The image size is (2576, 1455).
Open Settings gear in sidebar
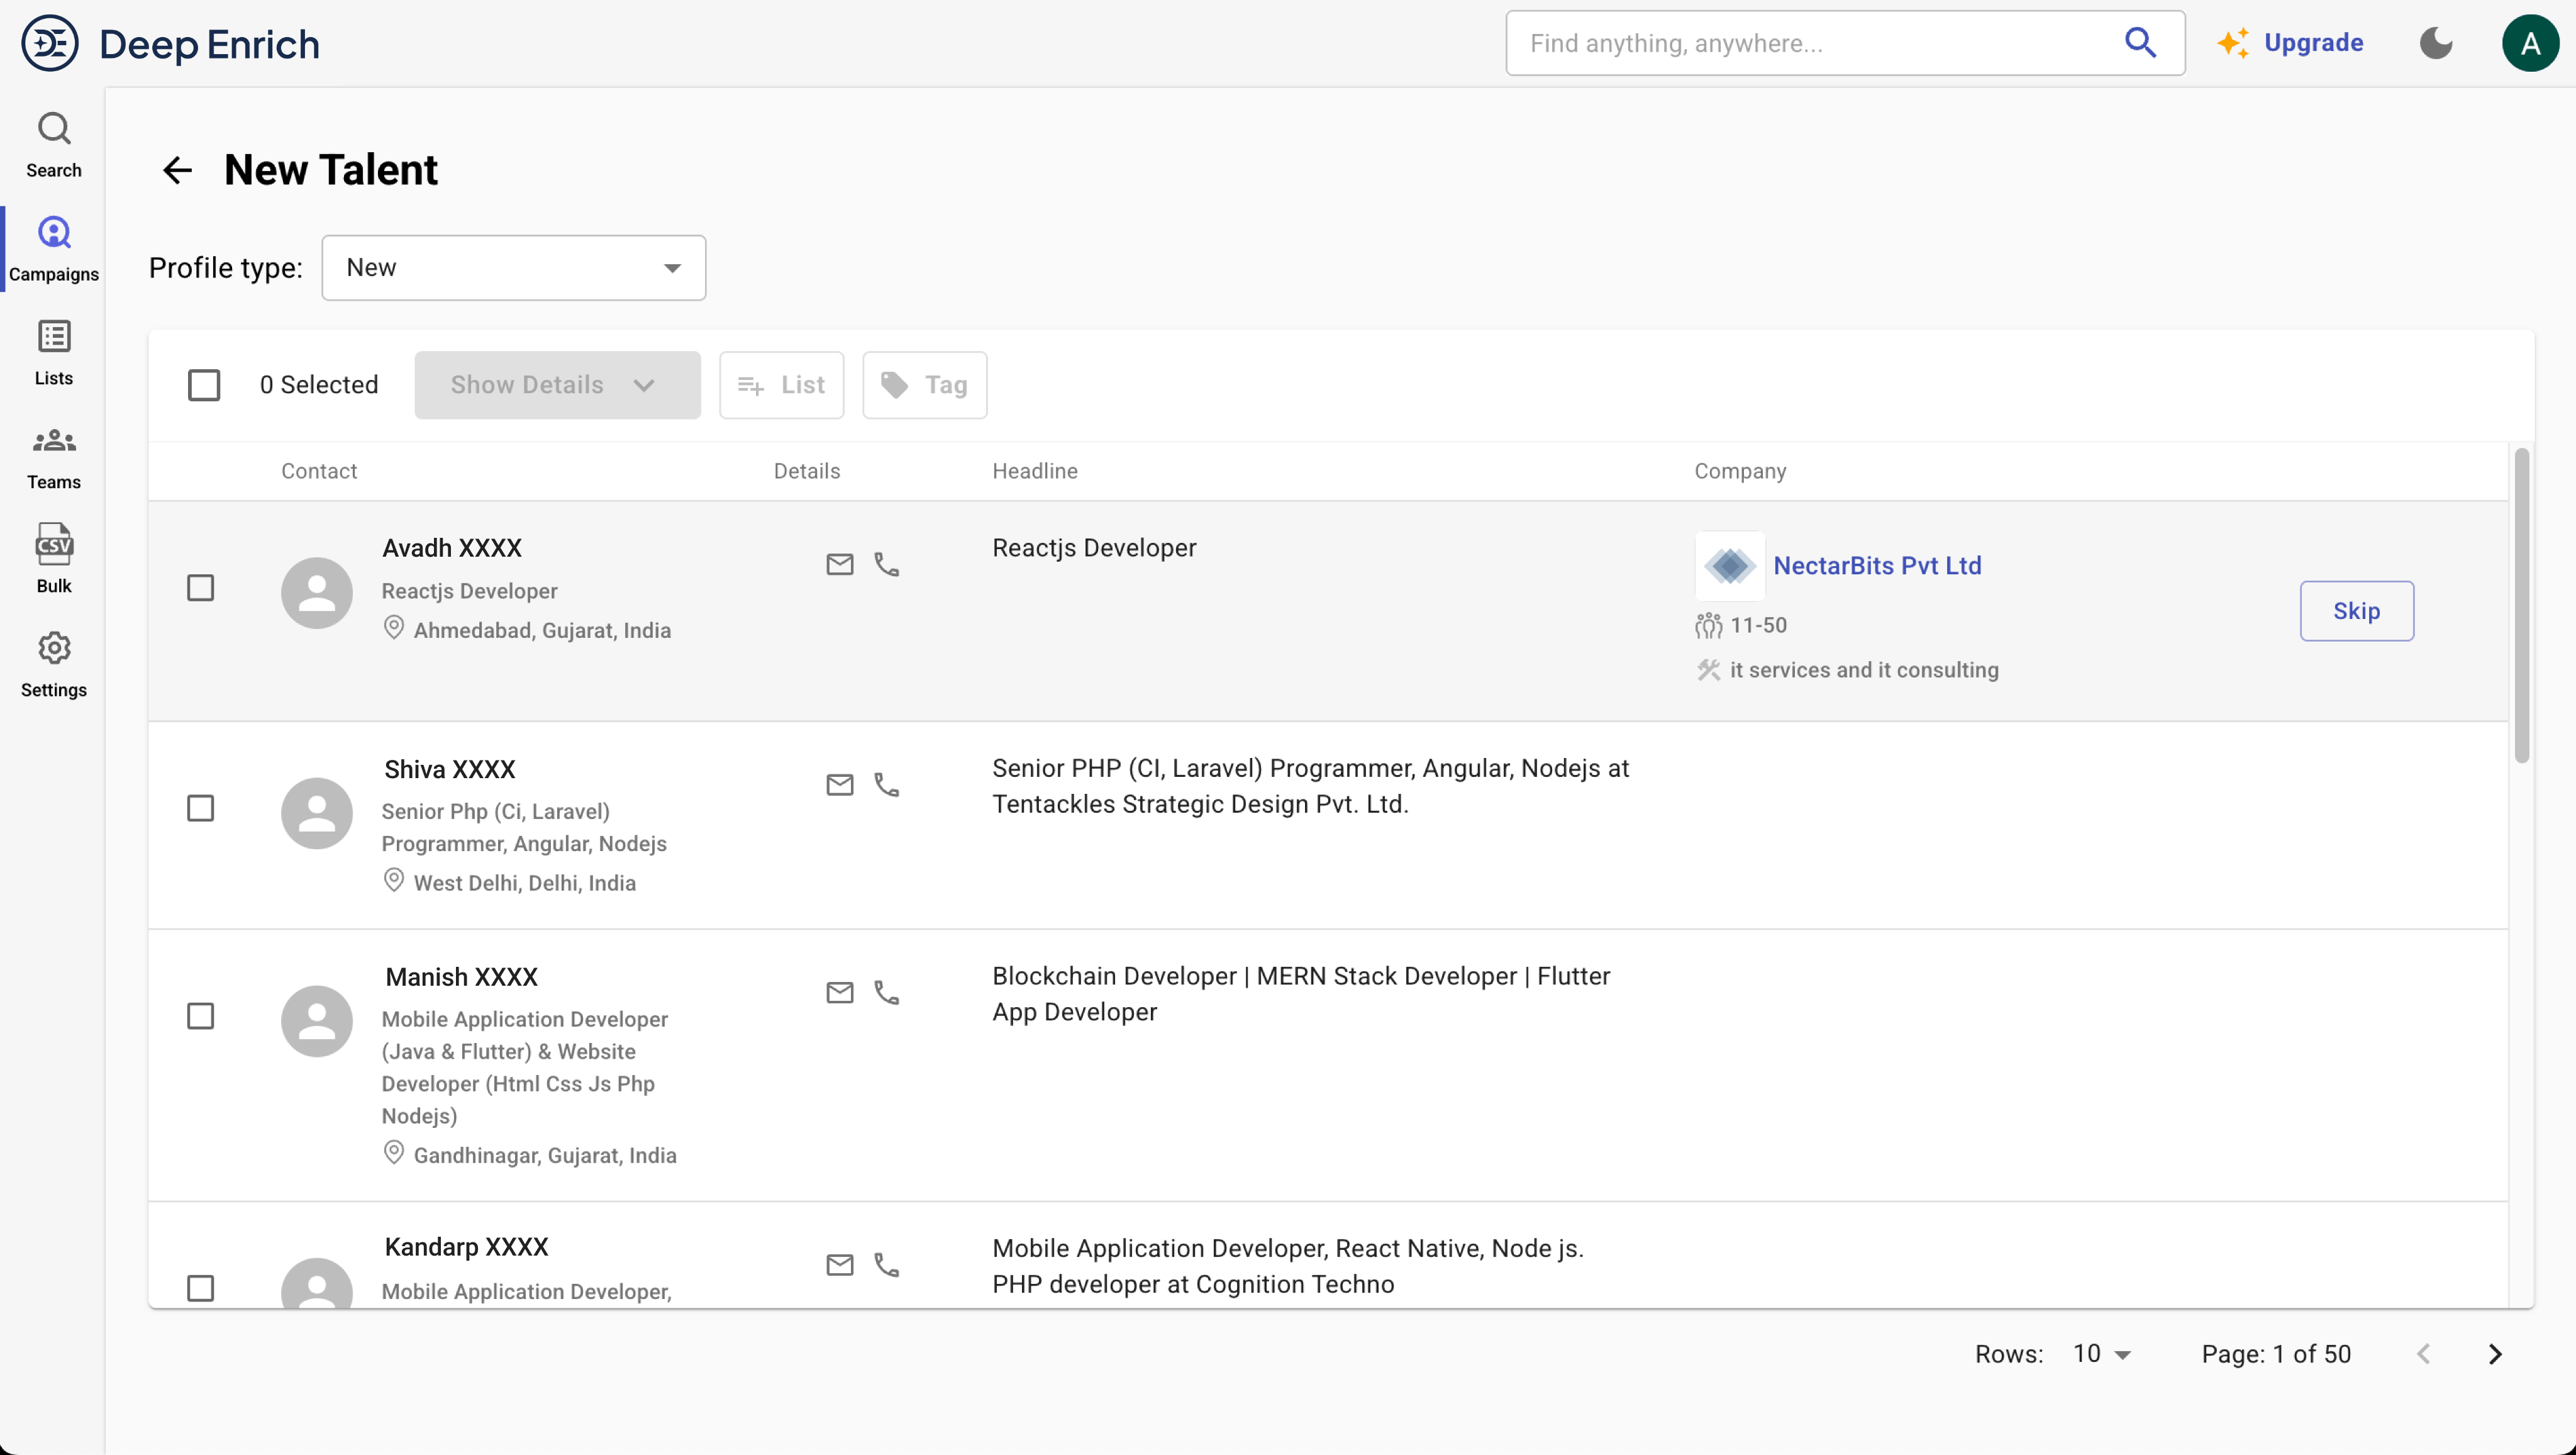pyautogui.click(x=54, y=664)
